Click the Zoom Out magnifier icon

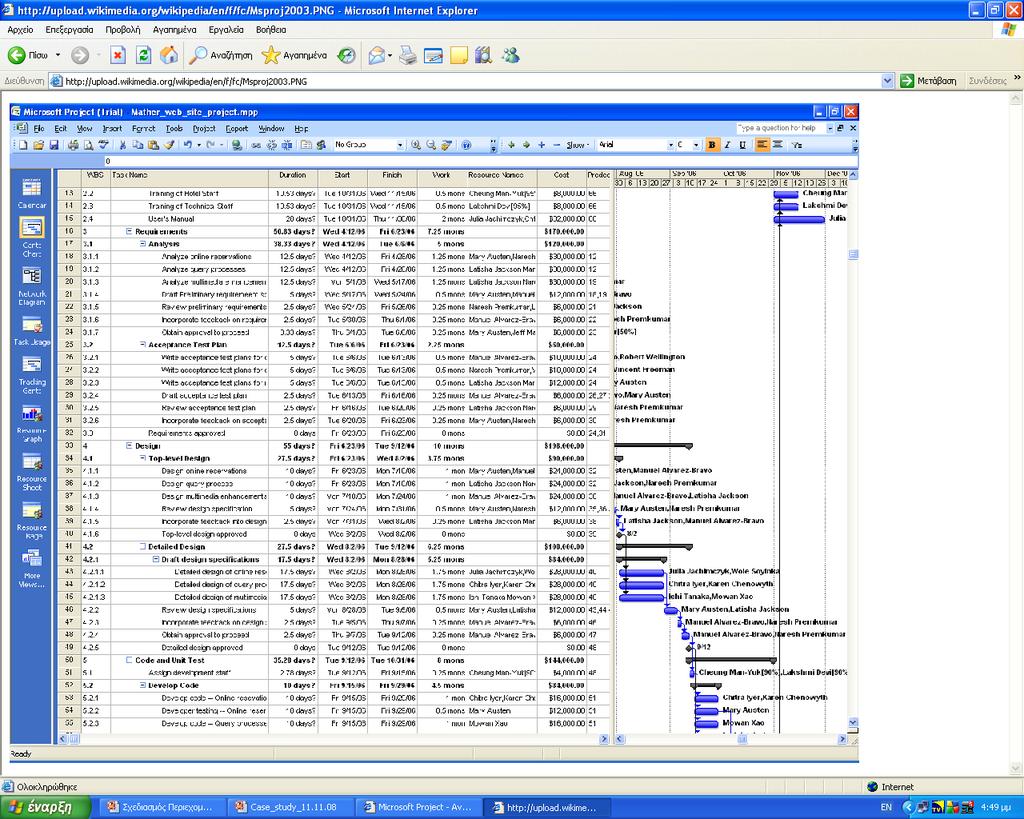point(431,145)
